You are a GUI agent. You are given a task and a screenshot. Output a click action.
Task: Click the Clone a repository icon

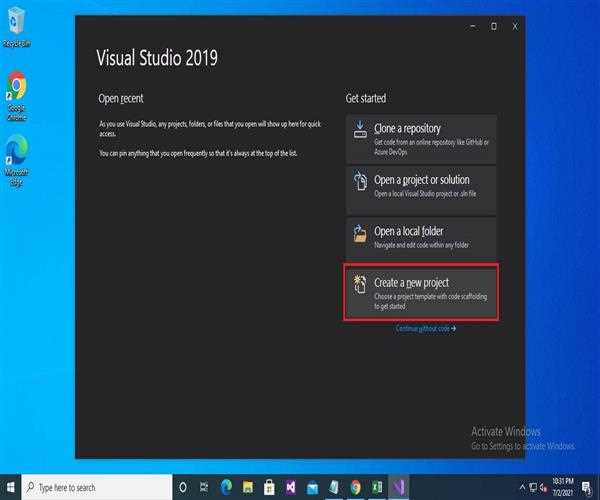pos(361,133)
